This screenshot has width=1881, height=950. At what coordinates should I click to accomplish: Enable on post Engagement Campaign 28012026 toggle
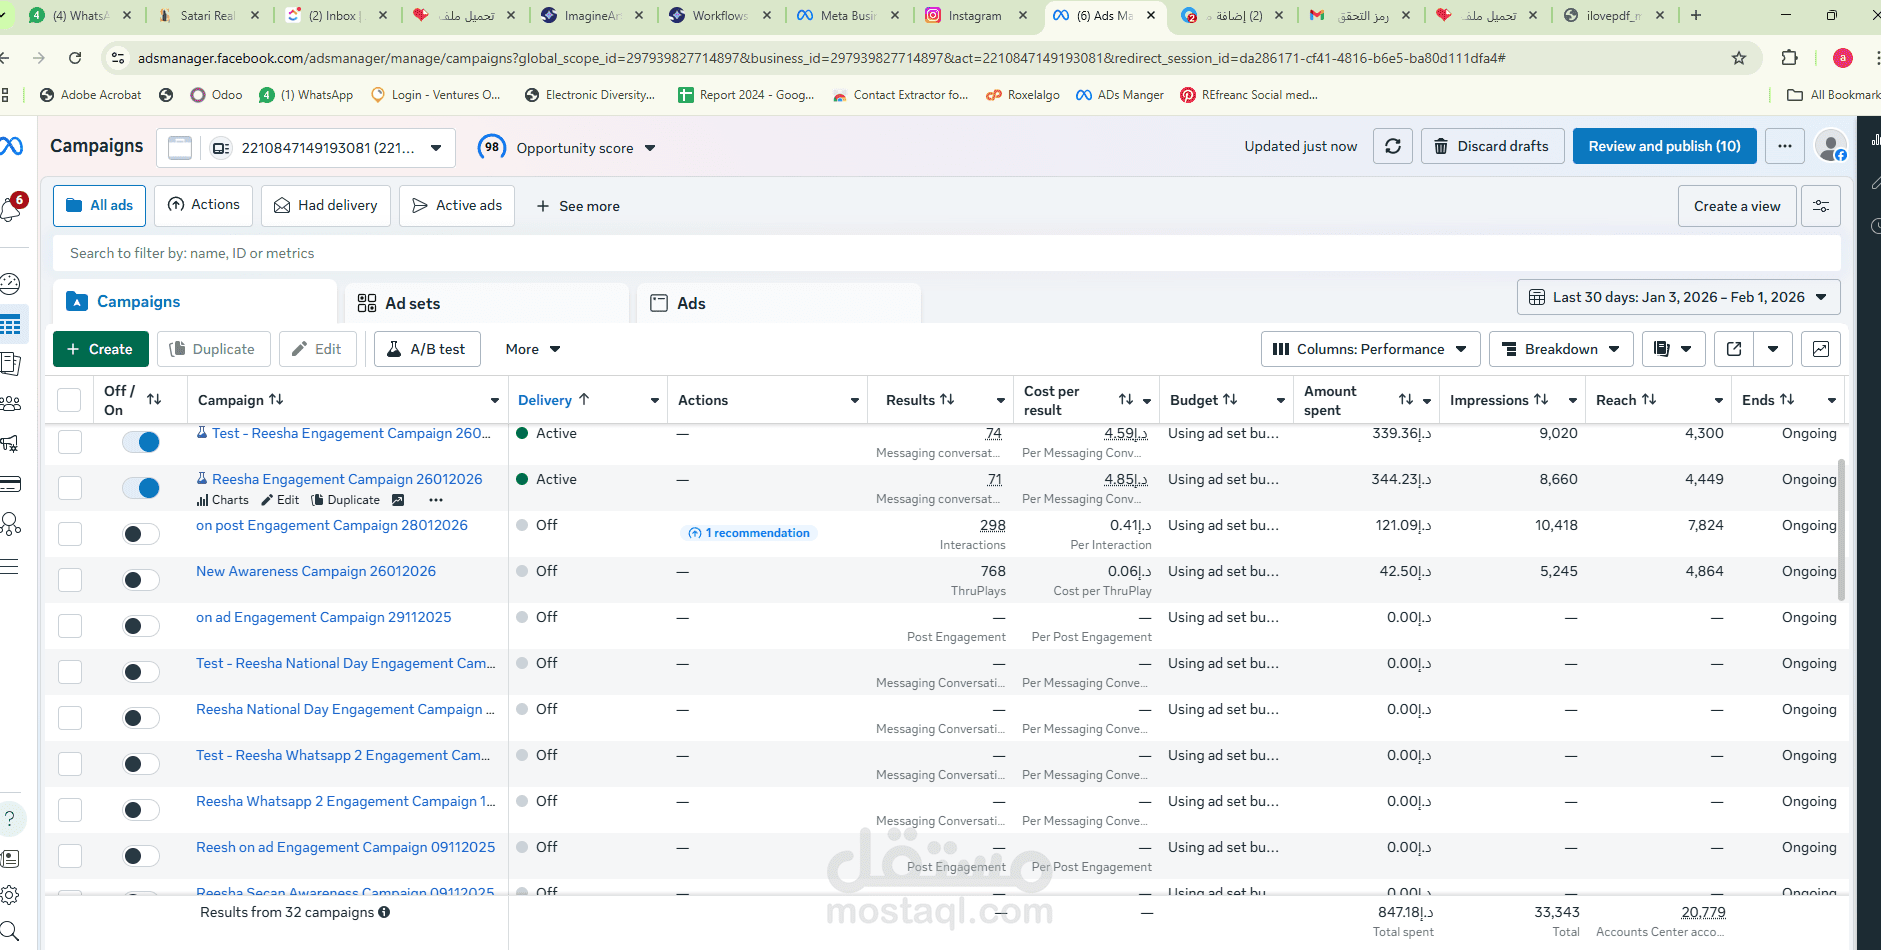[x=141, y=534]
